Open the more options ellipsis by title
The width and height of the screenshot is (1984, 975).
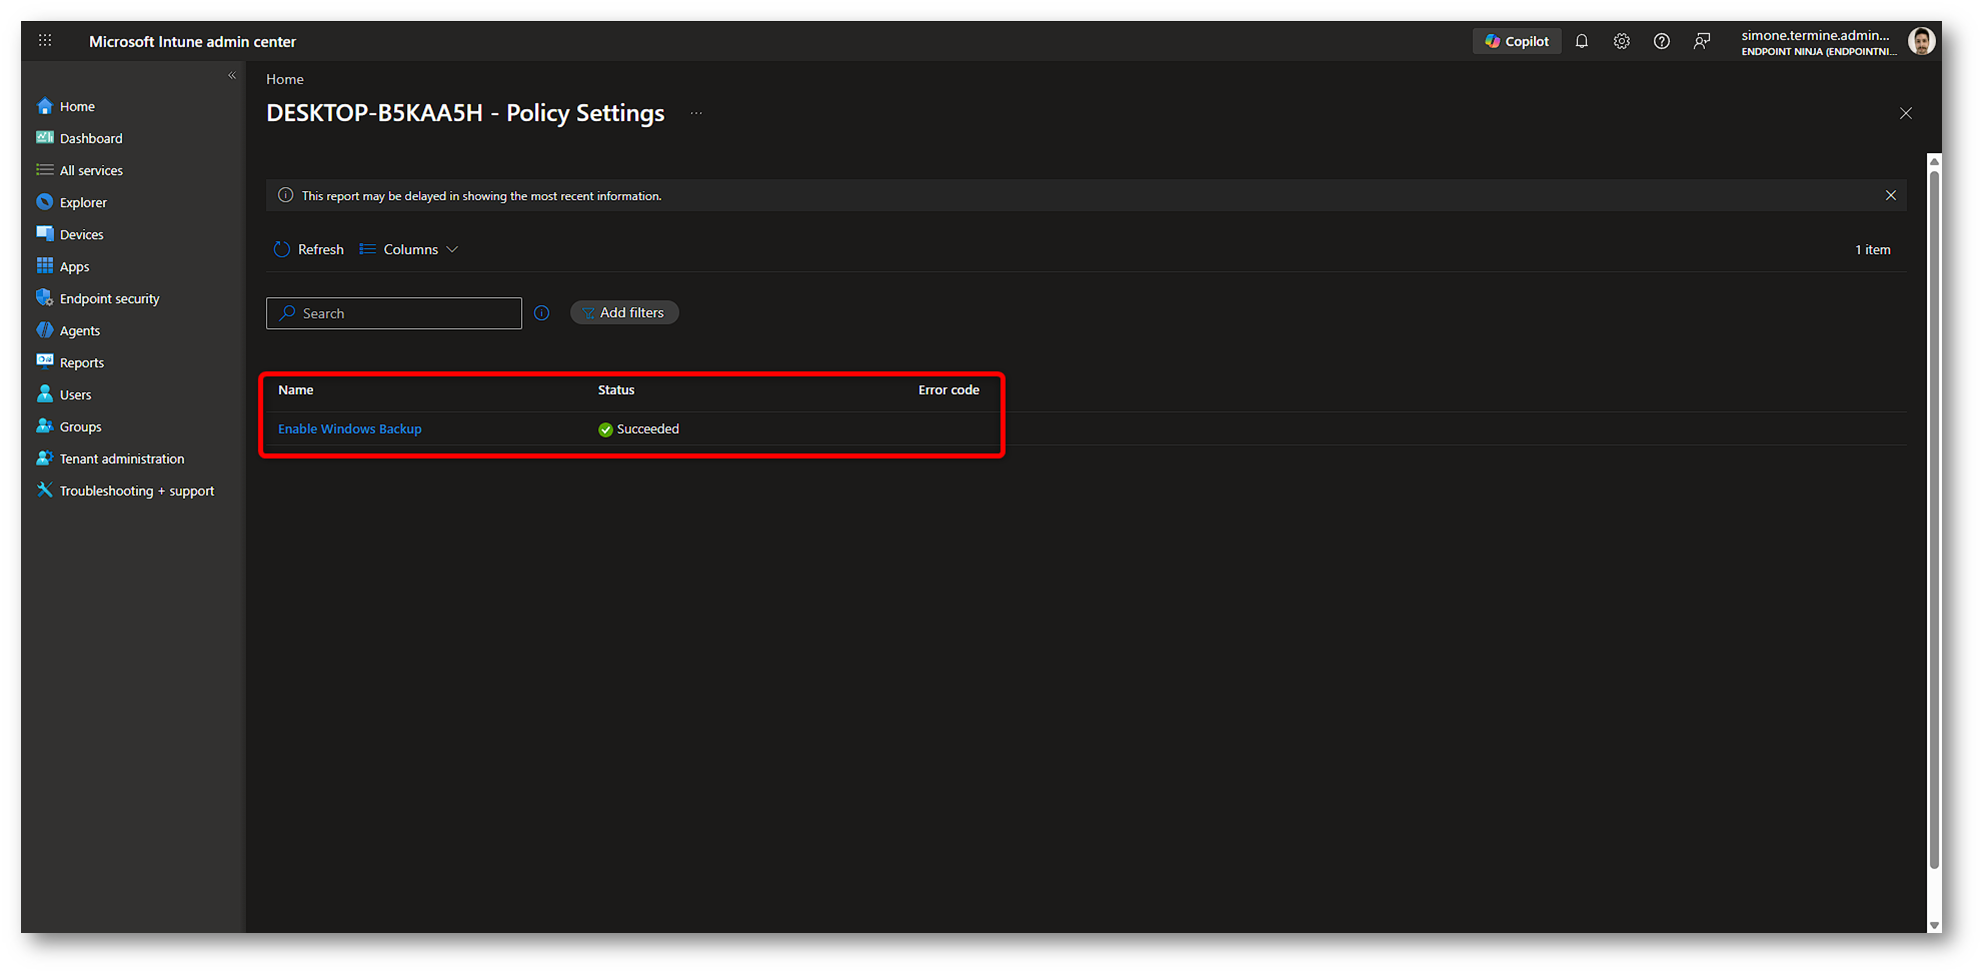(696, 113)
